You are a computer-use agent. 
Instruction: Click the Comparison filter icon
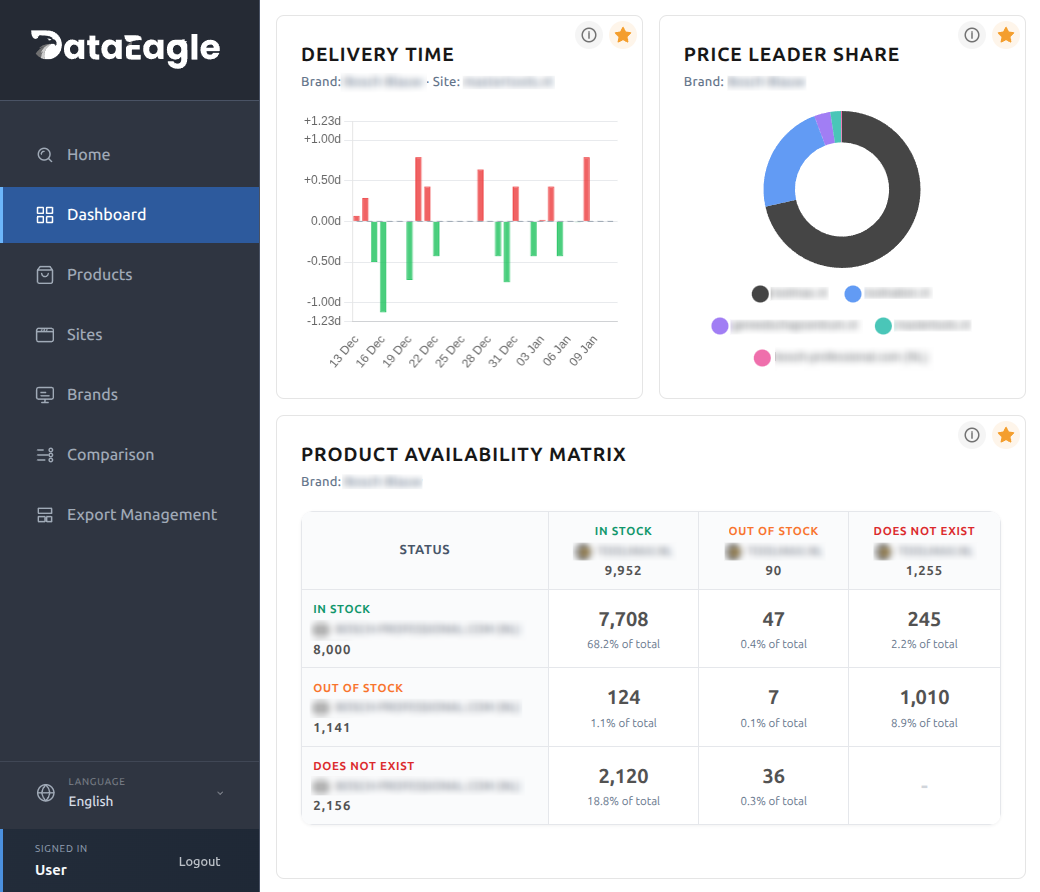point(44,454)
